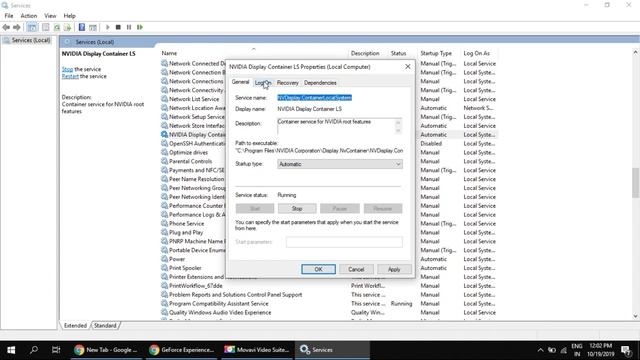Close the NVIDIA Properties dialog
This screenshot has height=360, width=640.
coord(407,67)
